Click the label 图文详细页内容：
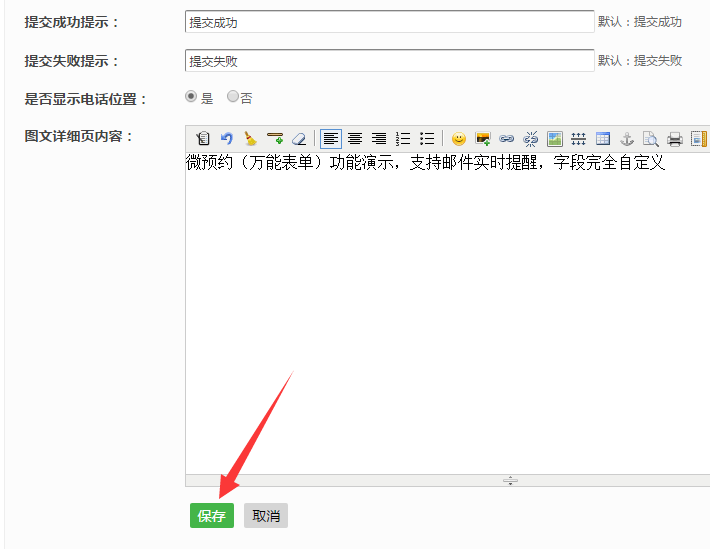This screenshot has height=549, width=710. 78,136
